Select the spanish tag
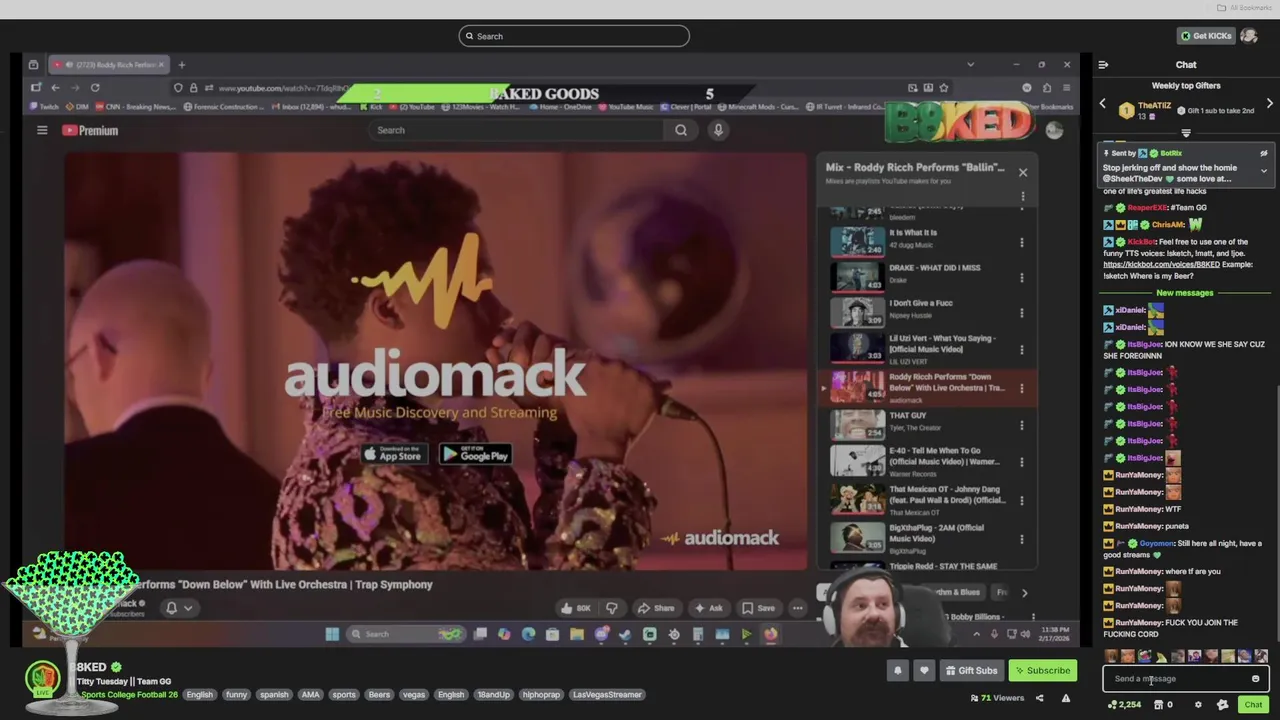This screenshot has width=1280, height=720. [x=274, y=695]
